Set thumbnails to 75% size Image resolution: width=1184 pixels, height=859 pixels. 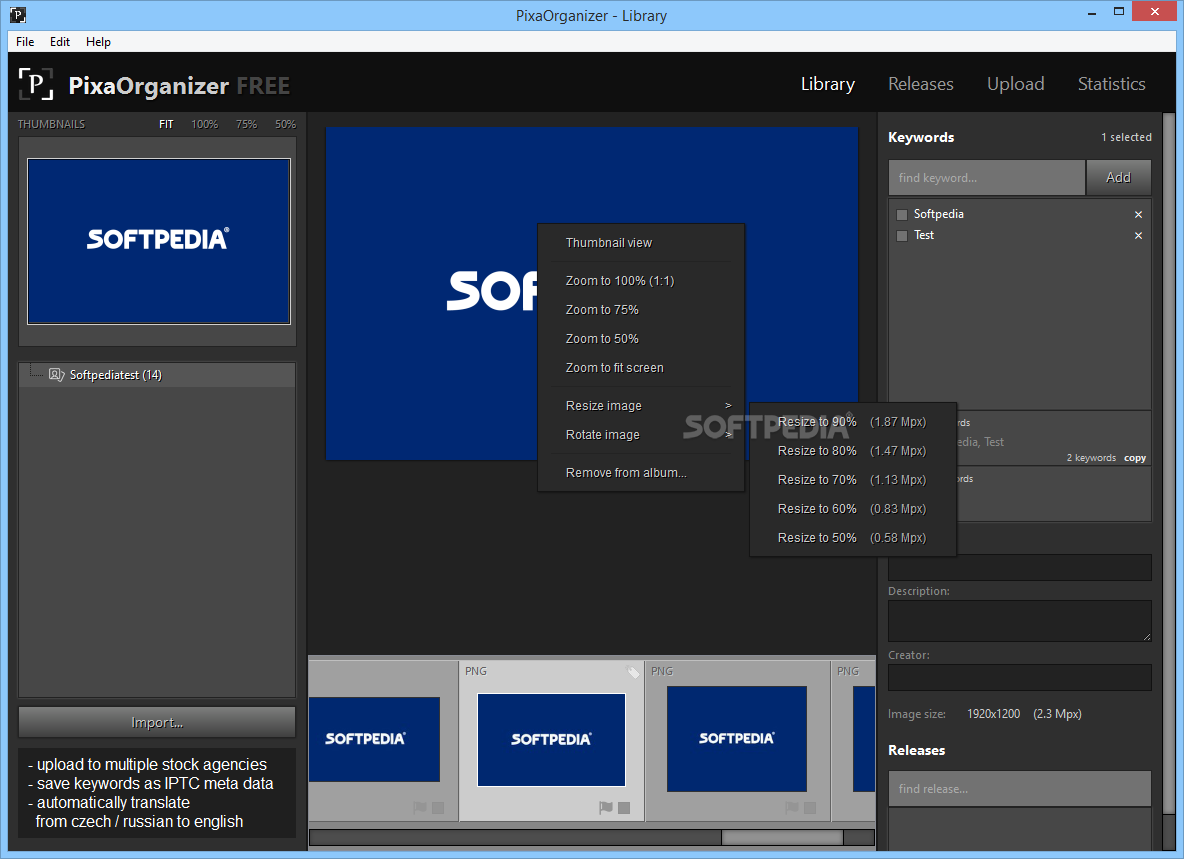point(246,124)
